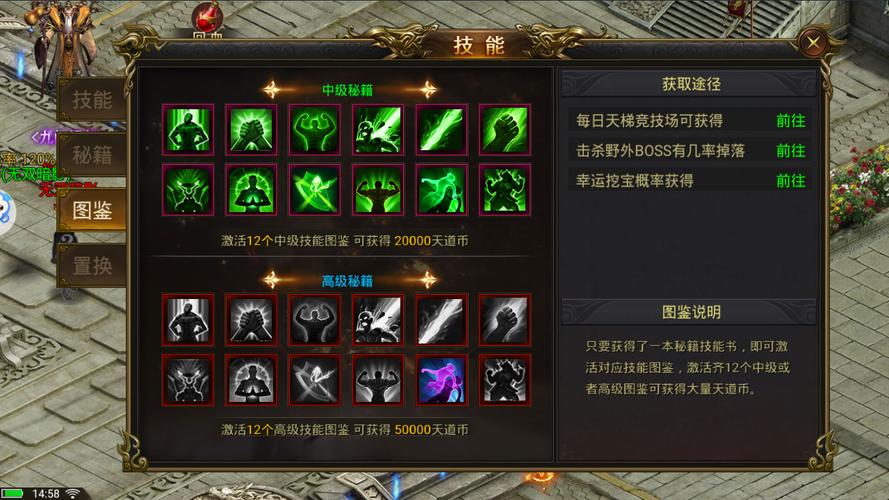Select the green diagonal slash mid-level skill icon
Viewport: 889px width, 500px height.
point(441,130)
